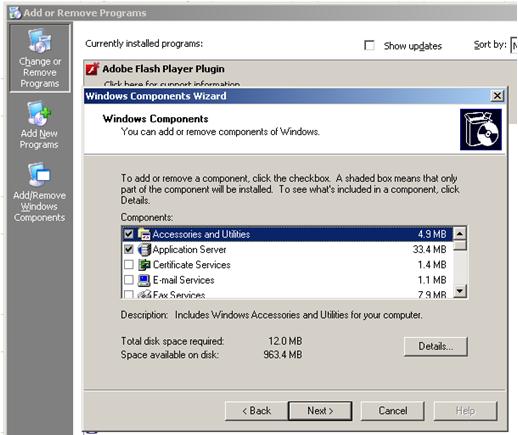Click the Add or Remove Programs title icon
Viewport: 518px width, 435px height.
click(15, 13)
